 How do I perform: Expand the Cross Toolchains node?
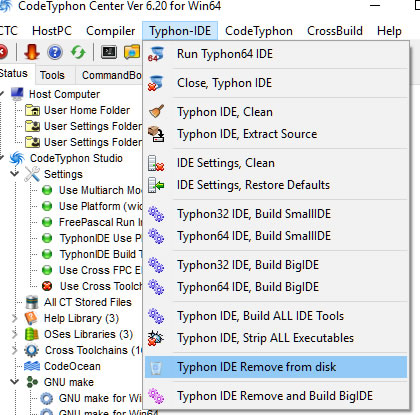point(15,350)
